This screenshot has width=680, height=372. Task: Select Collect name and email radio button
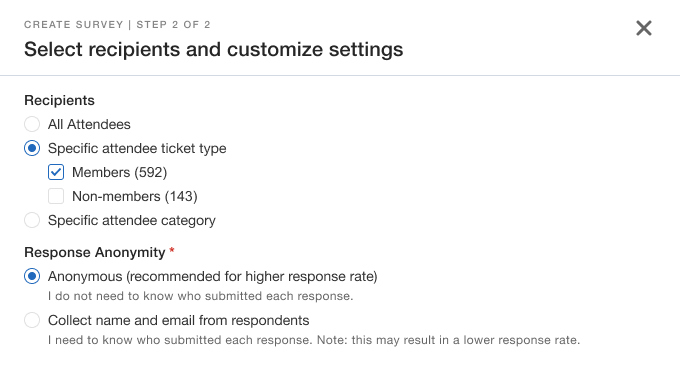(32, 320)
